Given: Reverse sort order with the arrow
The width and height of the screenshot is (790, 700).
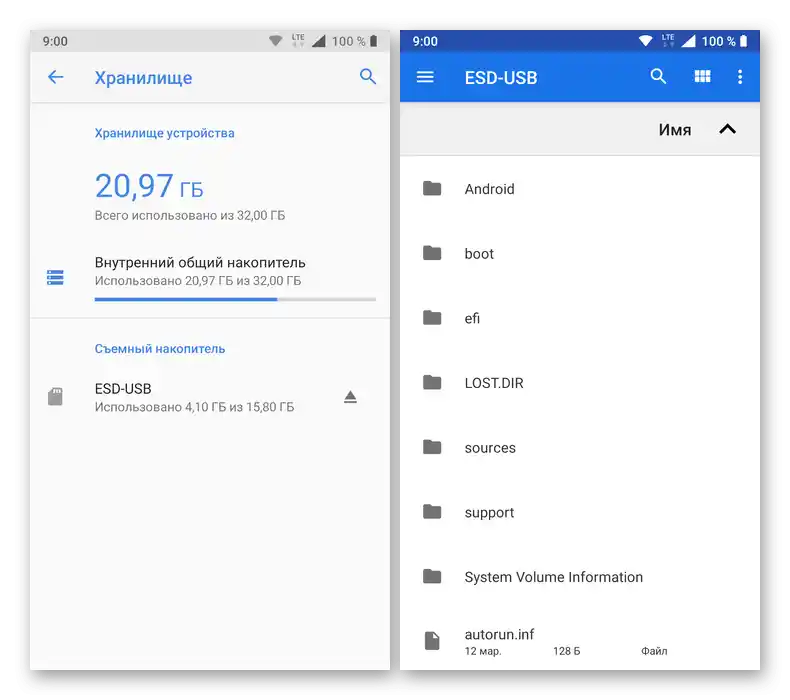Looking at the screenshot, I should (x=727, y=130).
